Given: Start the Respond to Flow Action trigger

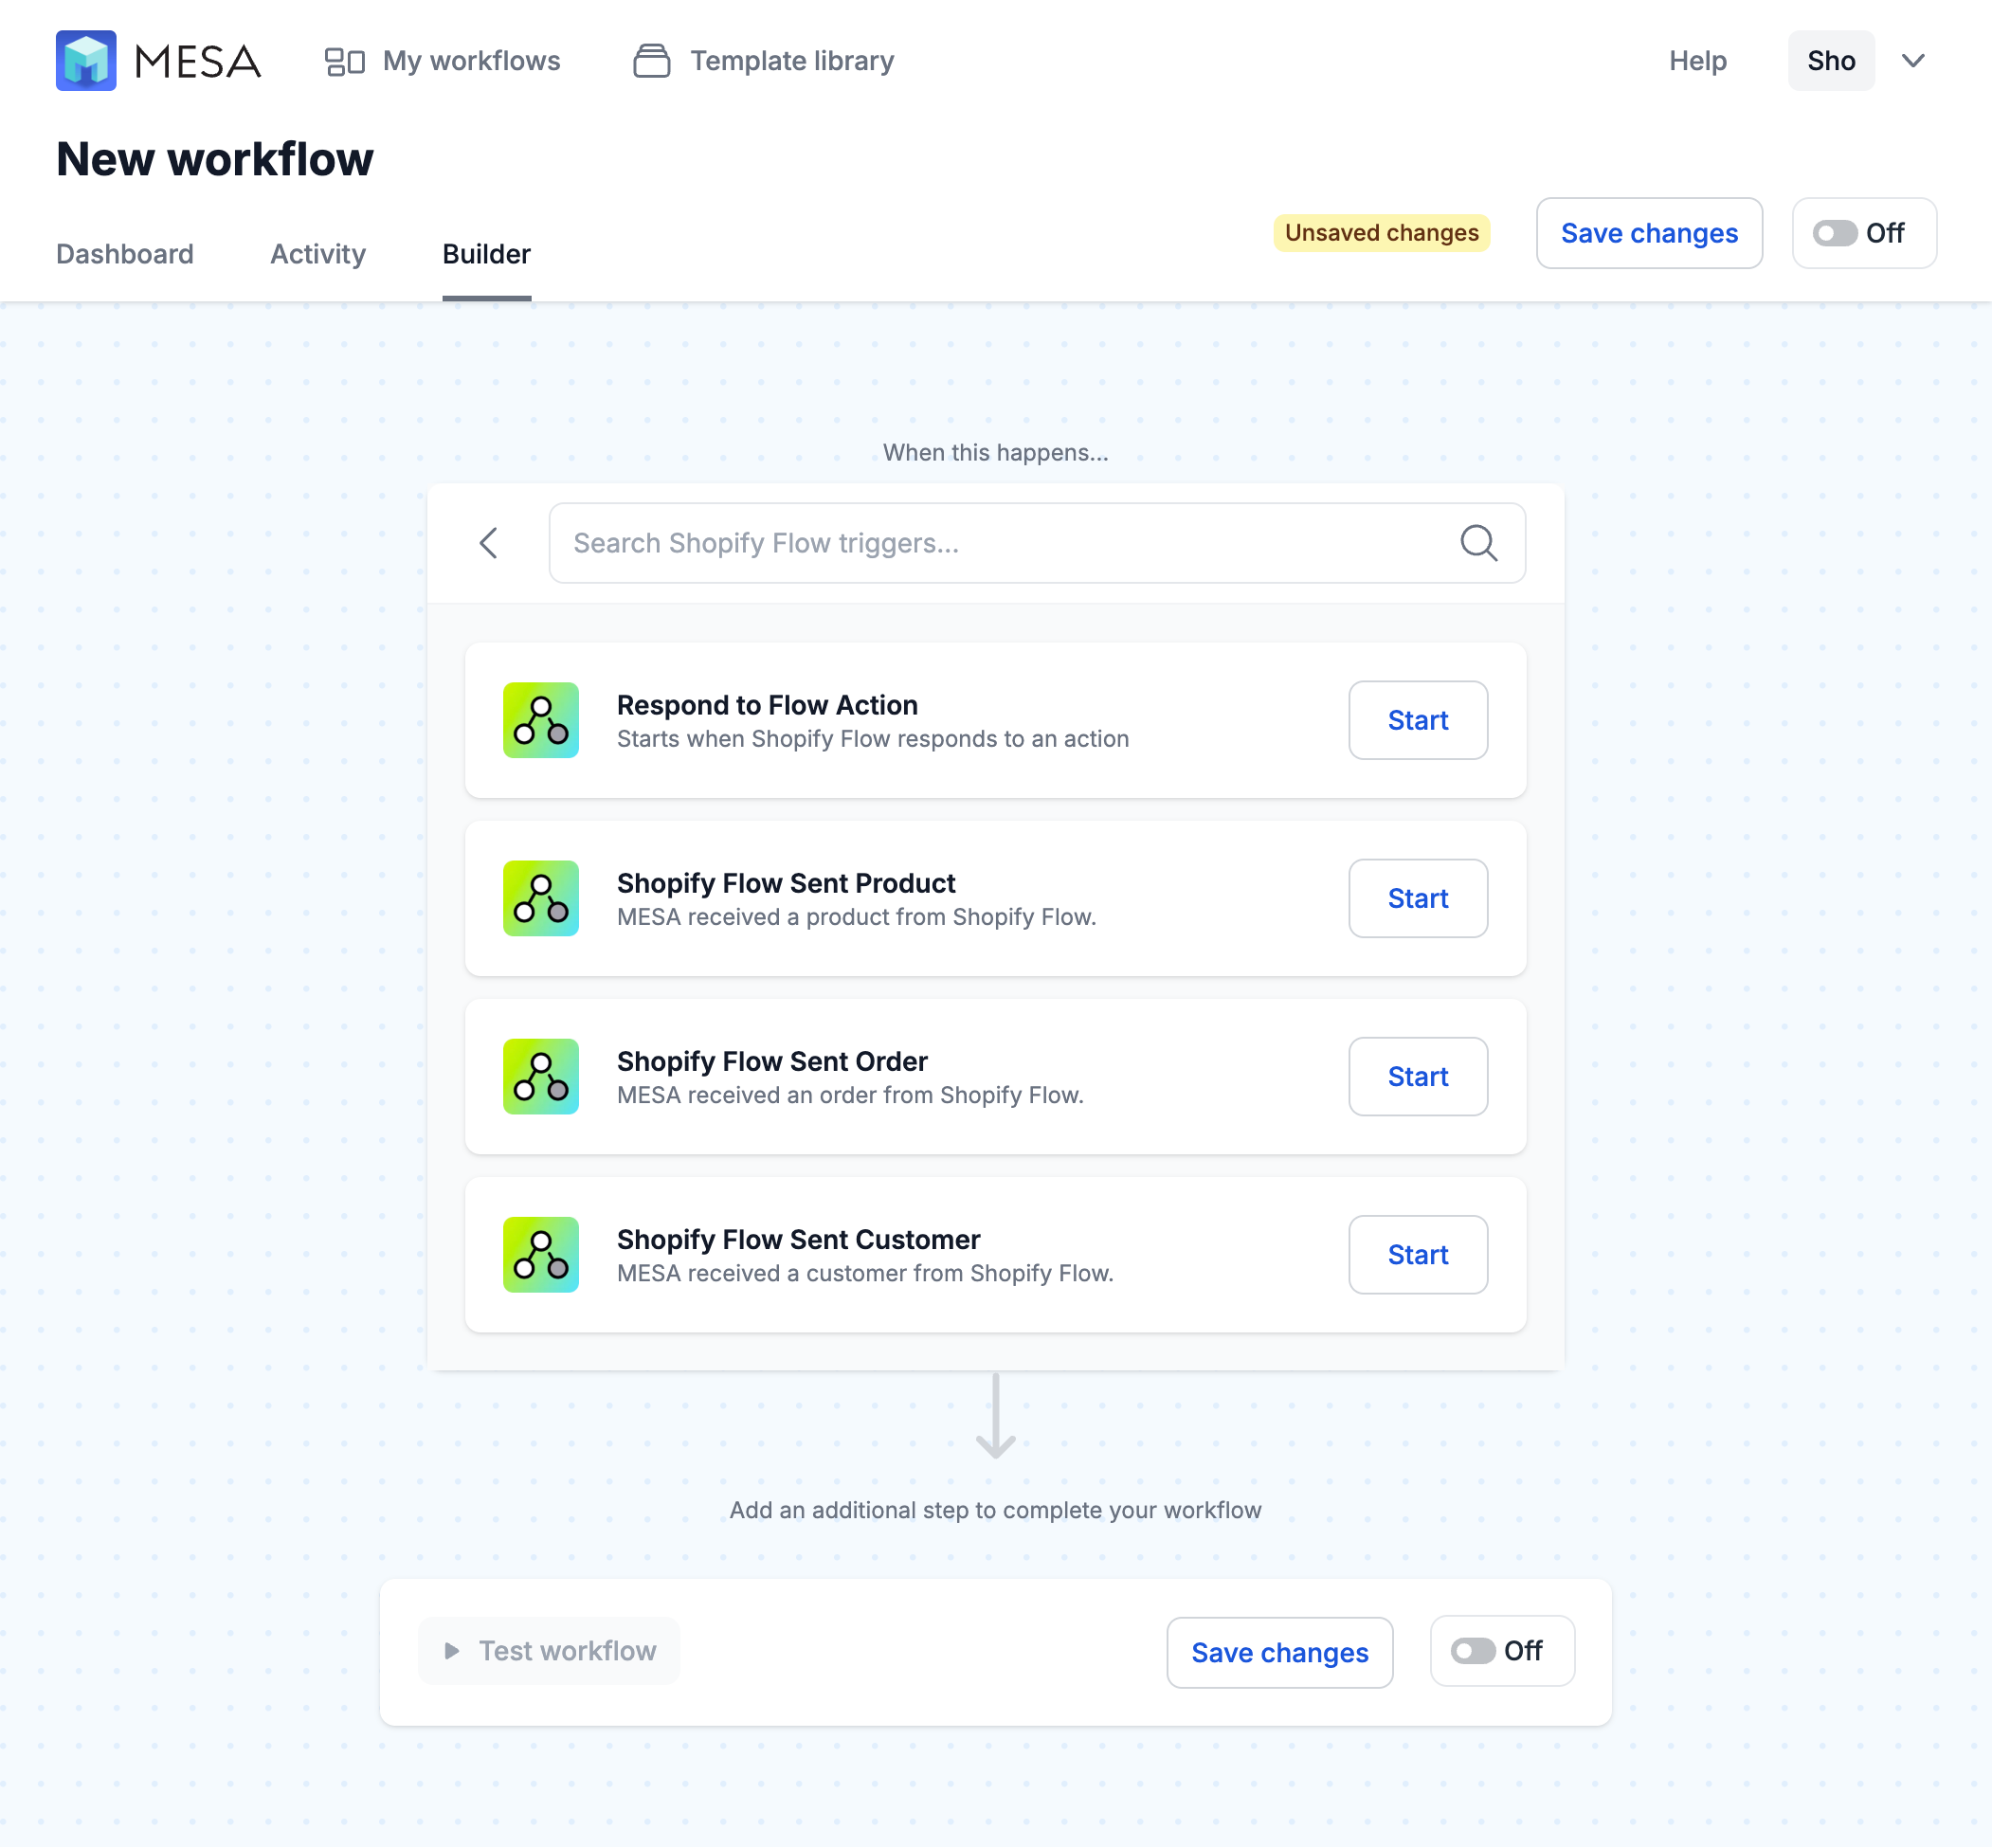Looking at the screenshot, I should 1418,720.
